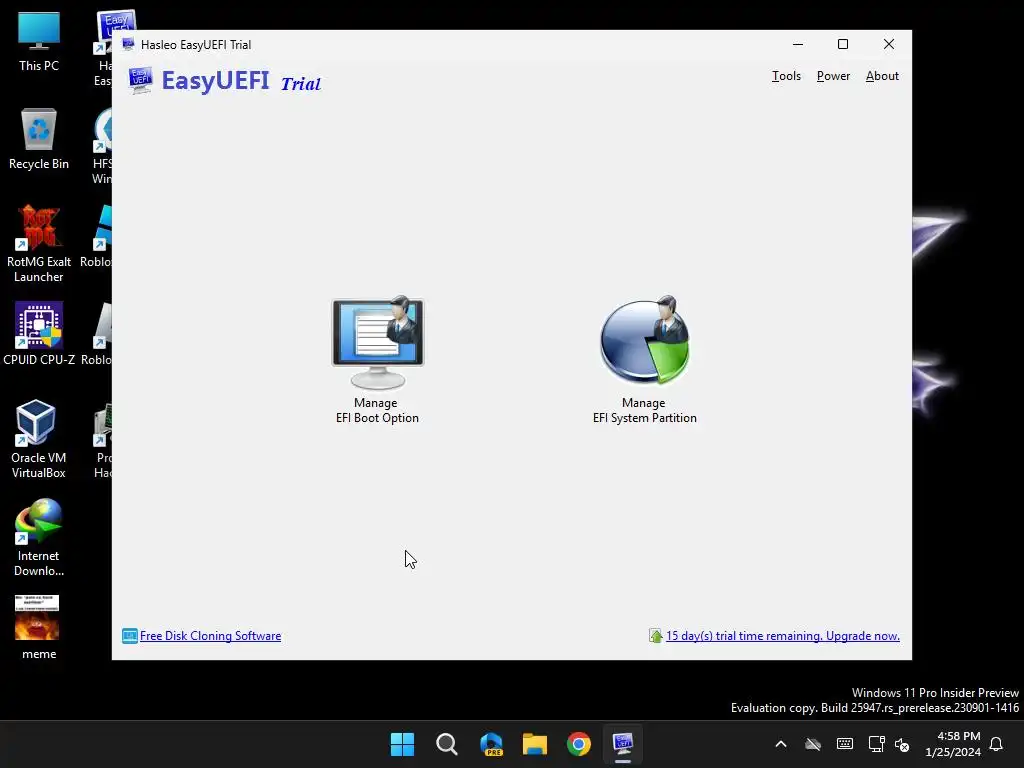The height and width of the screenshot is (768, 1024).
Task: Click the disk cloning icon beside link
Action: 129,635
